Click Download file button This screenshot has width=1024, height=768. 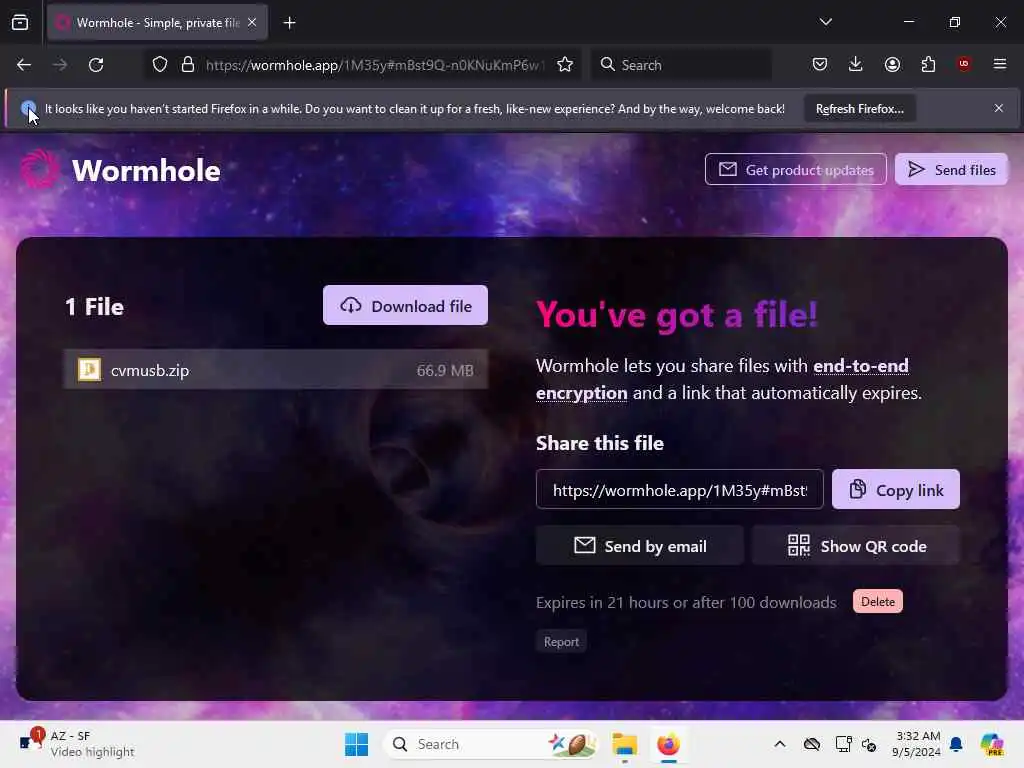pos(405,306)
